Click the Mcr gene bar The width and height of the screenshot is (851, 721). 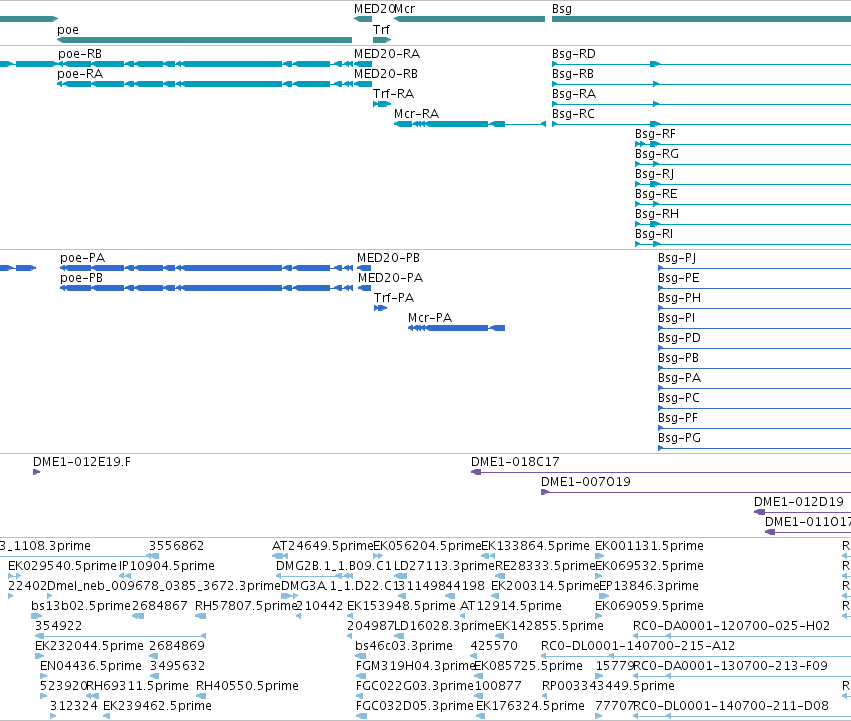point(469,19)
